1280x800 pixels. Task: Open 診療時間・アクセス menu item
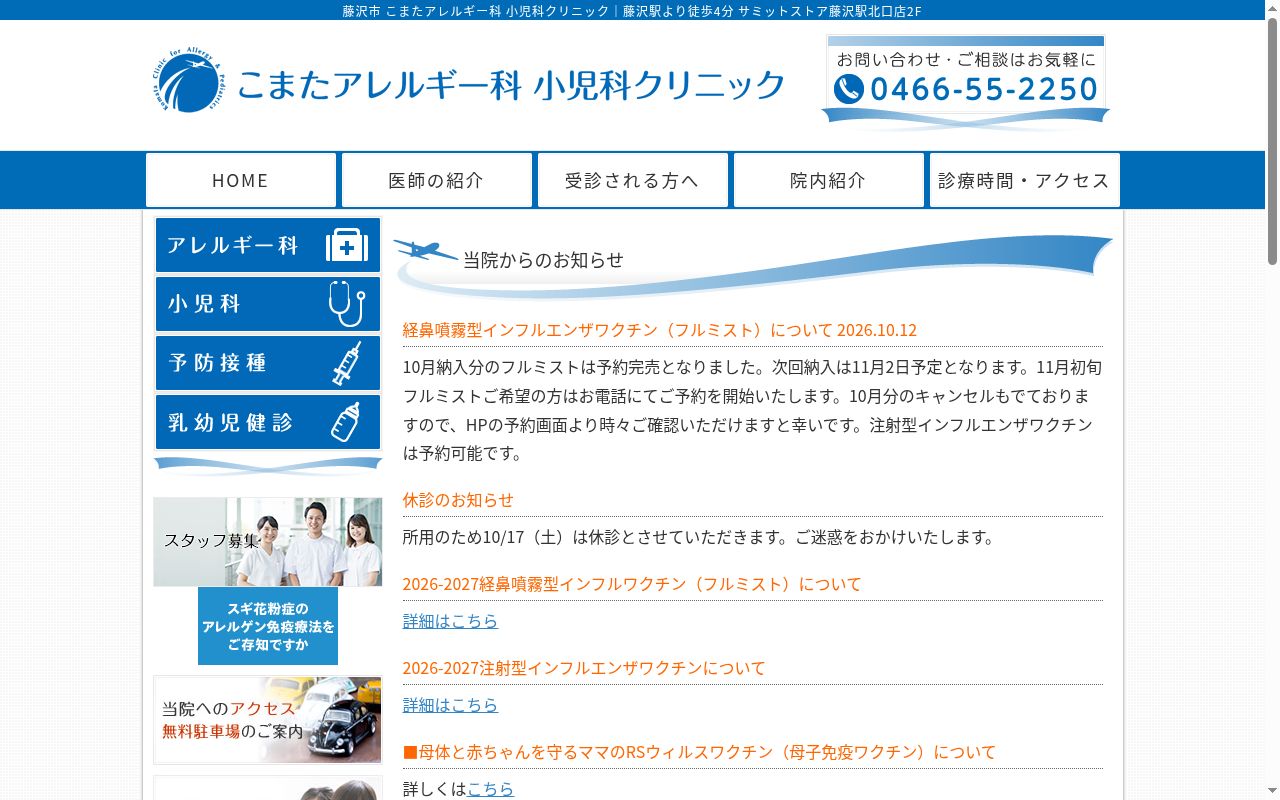tap(1025, 180)
